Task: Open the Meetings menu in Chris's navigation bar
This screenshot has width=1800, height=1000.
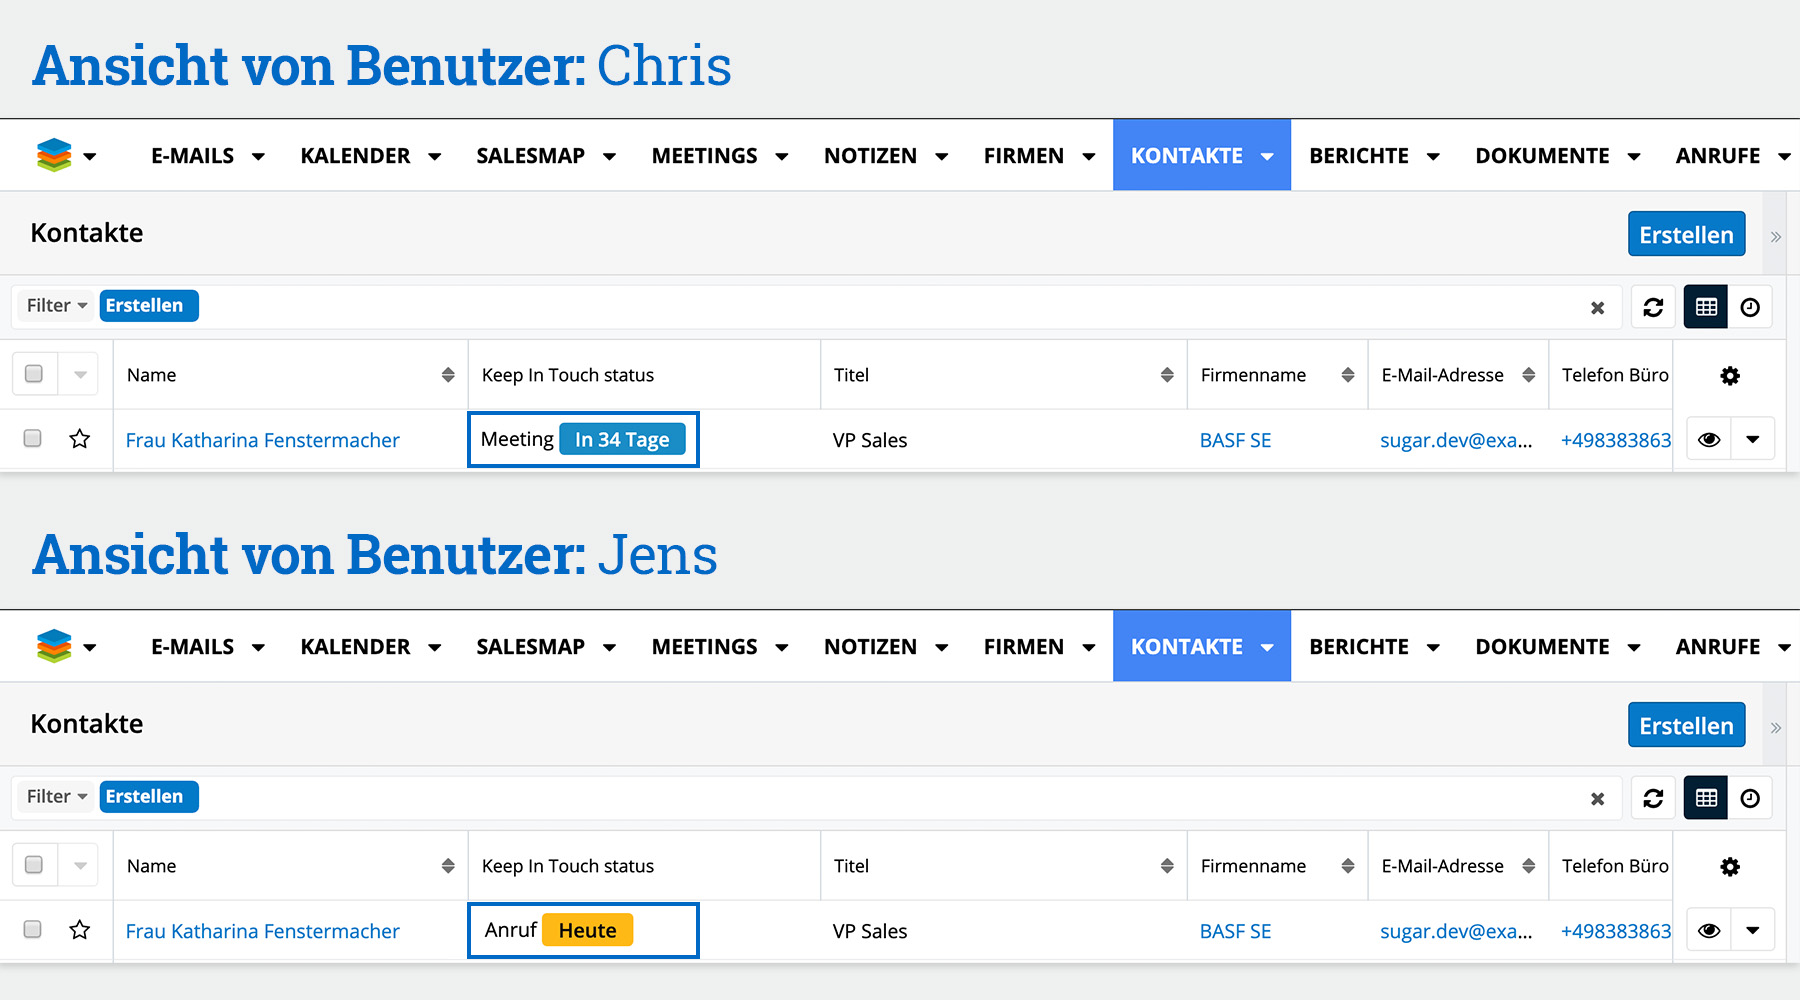Action: click(x=705, y=156)
